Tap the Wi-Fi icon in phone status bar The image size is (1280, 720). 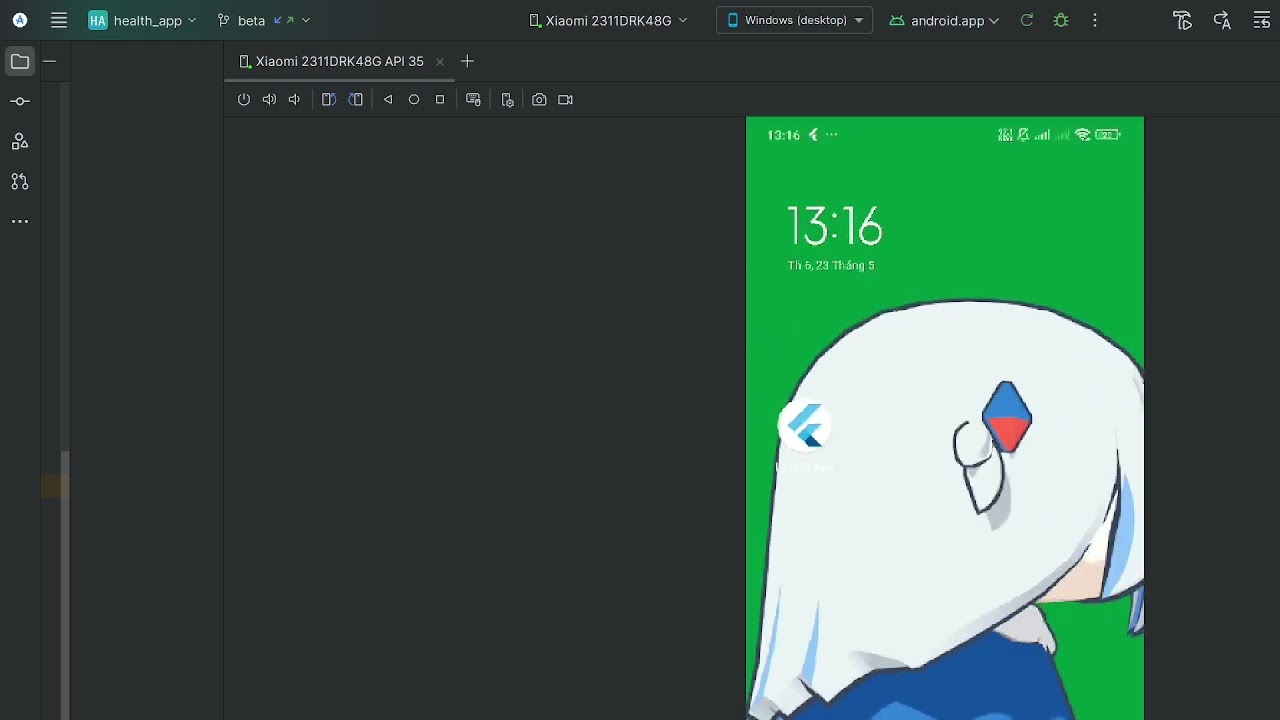(x=1083, y=135)
